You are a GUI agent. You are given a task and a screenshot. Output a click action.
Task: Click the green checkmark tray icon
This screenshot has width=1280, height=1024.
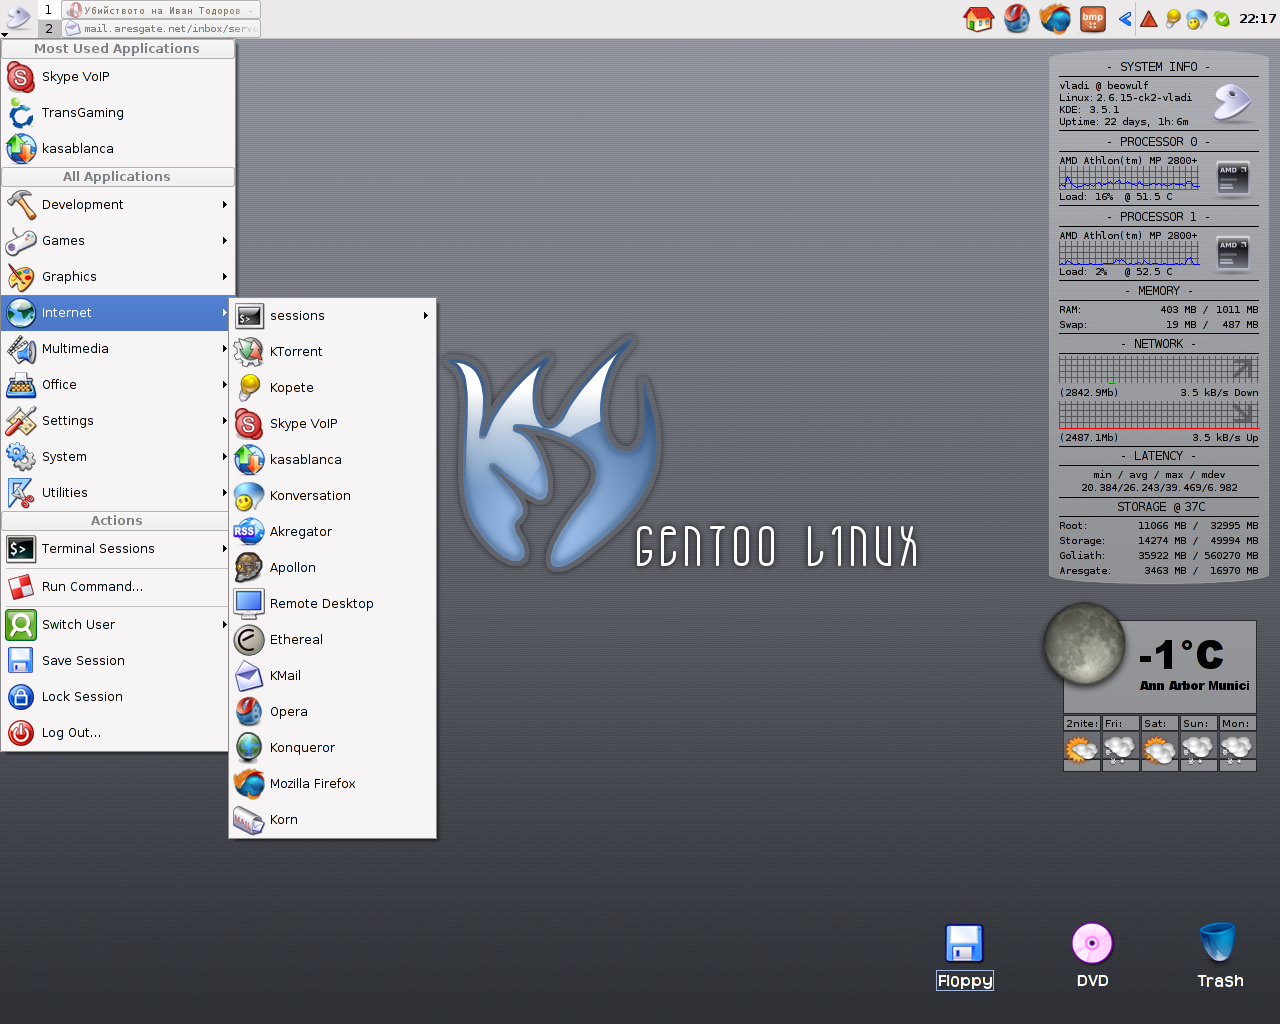click(x=1222, y=18)
